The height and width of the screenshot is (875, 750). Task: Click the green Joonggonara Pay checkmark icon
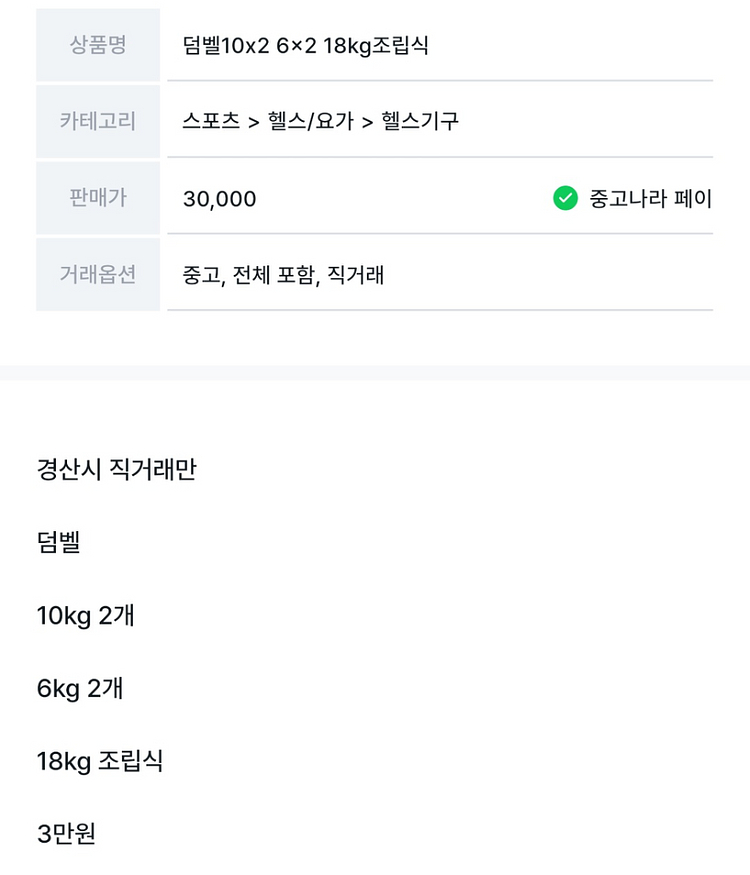point(565,198)
